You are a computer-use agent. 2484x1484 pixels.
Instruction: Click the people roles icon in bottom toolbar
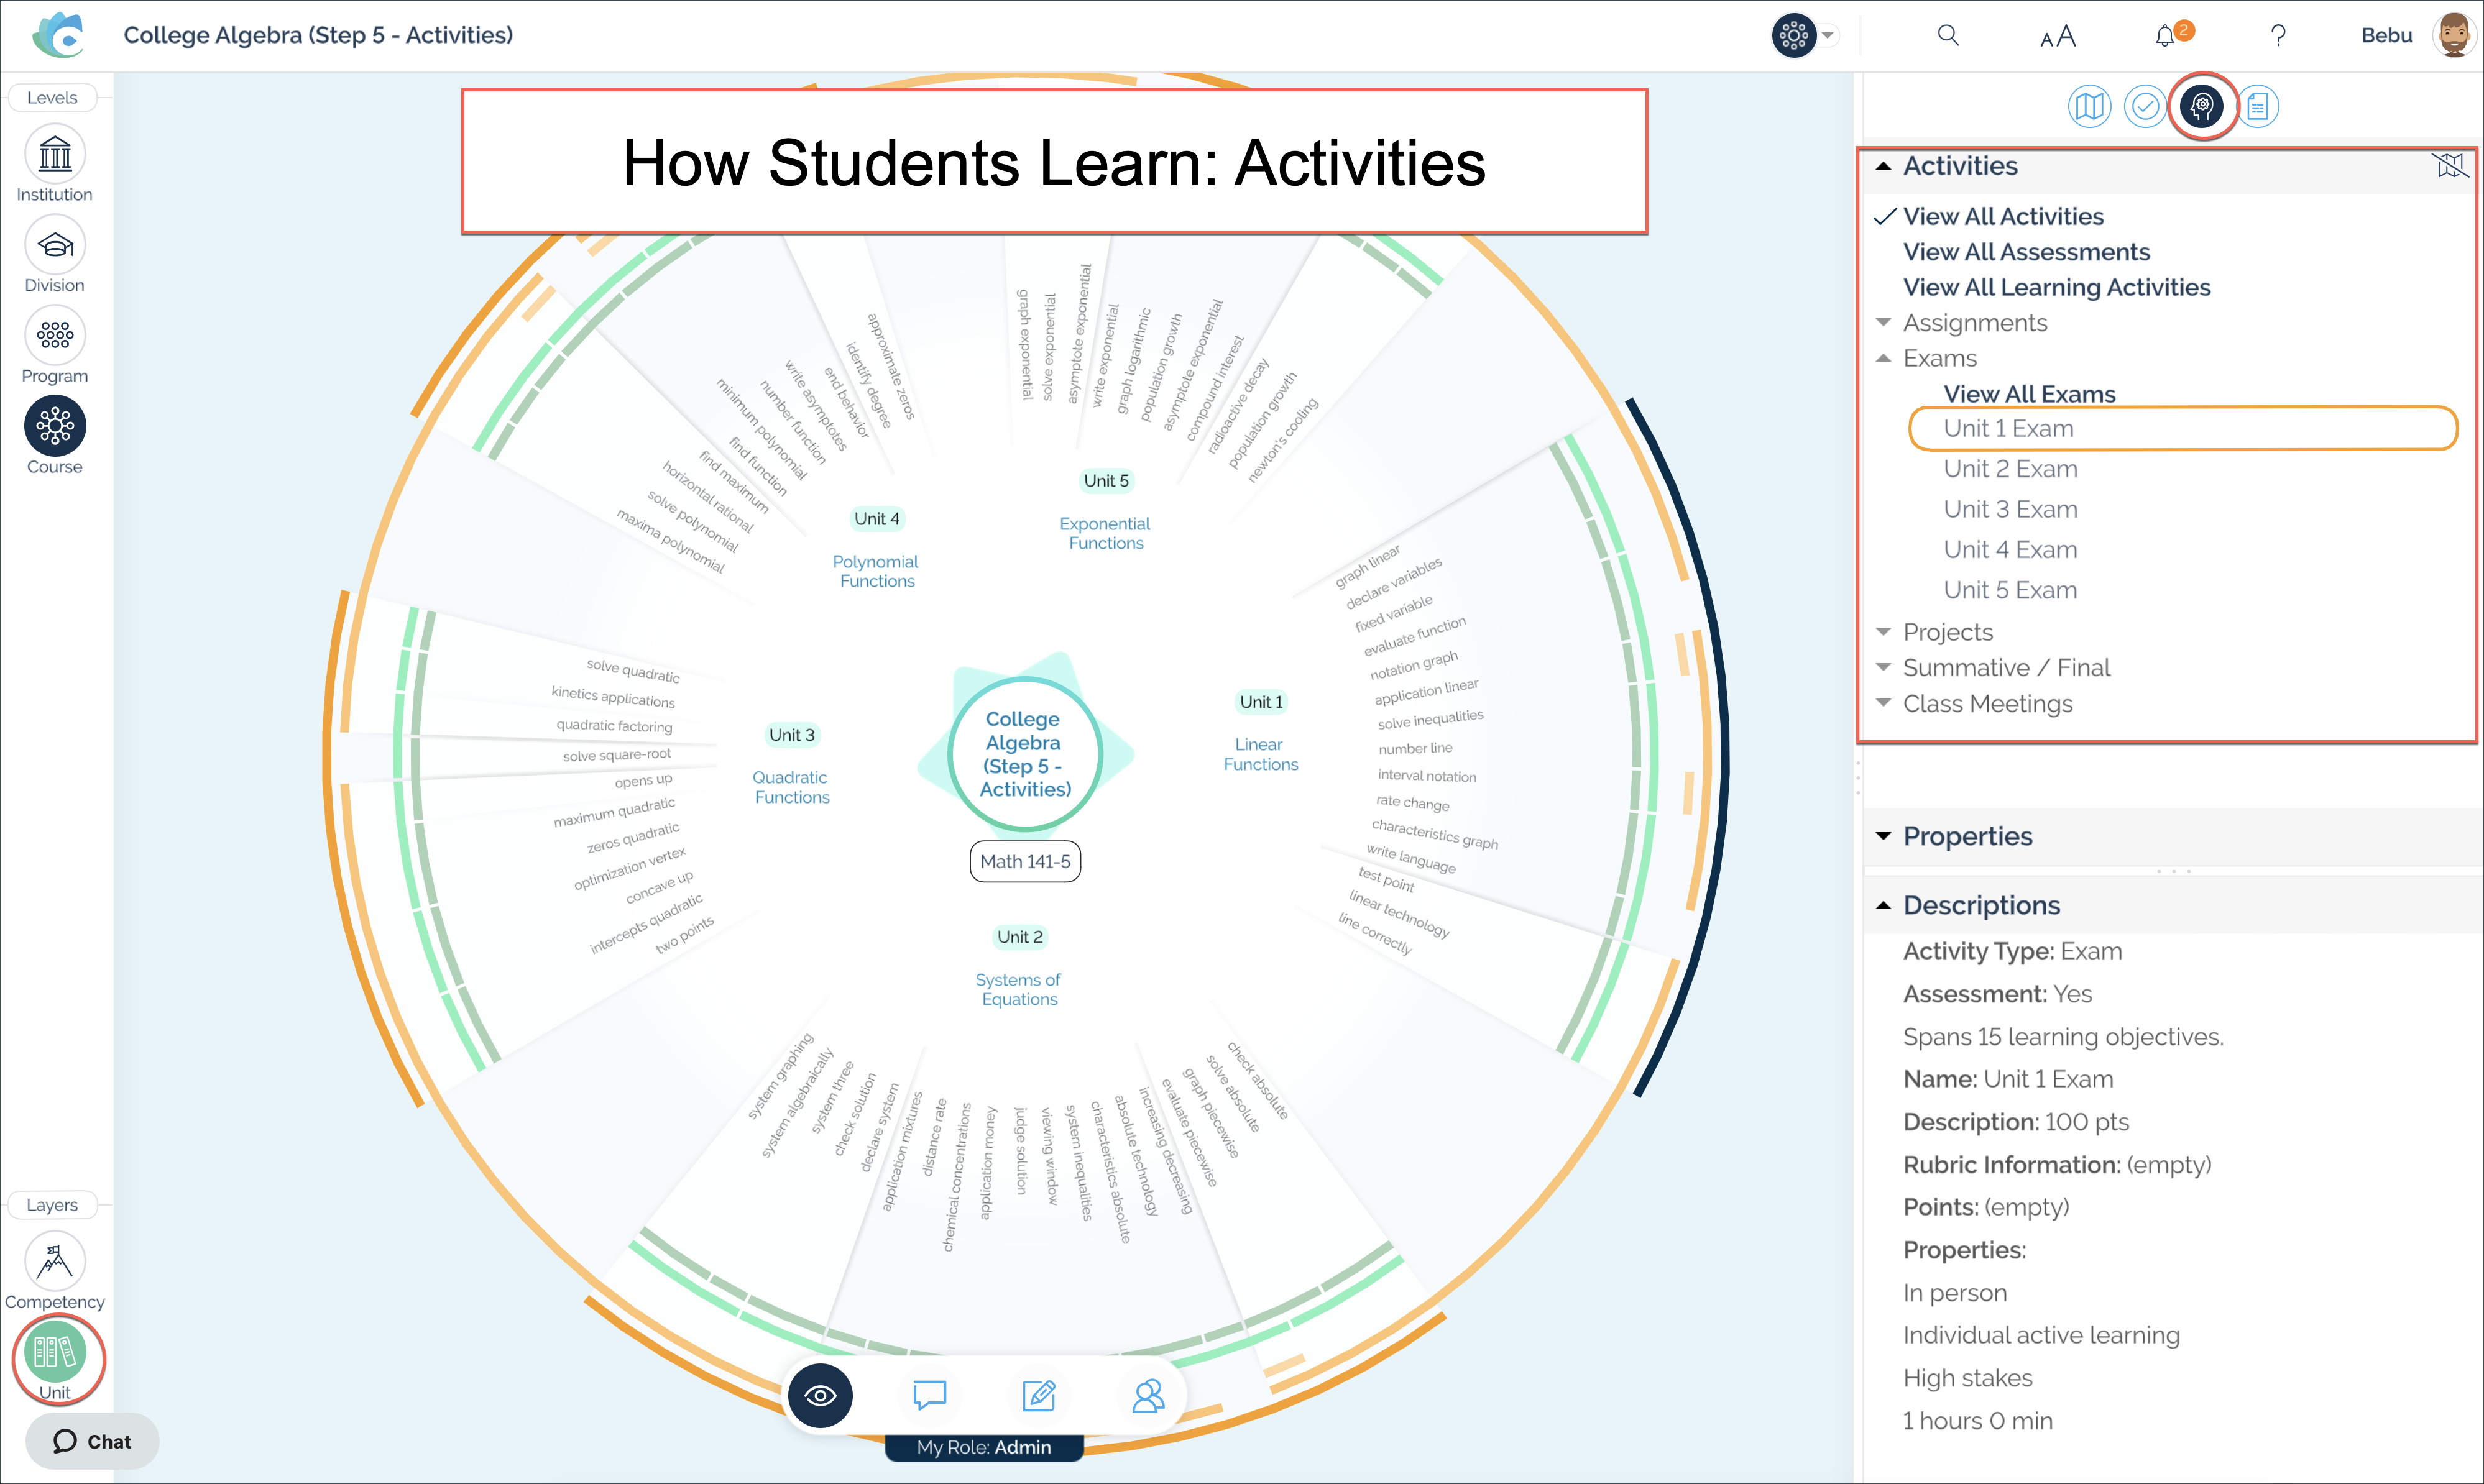[1148, 1395]
